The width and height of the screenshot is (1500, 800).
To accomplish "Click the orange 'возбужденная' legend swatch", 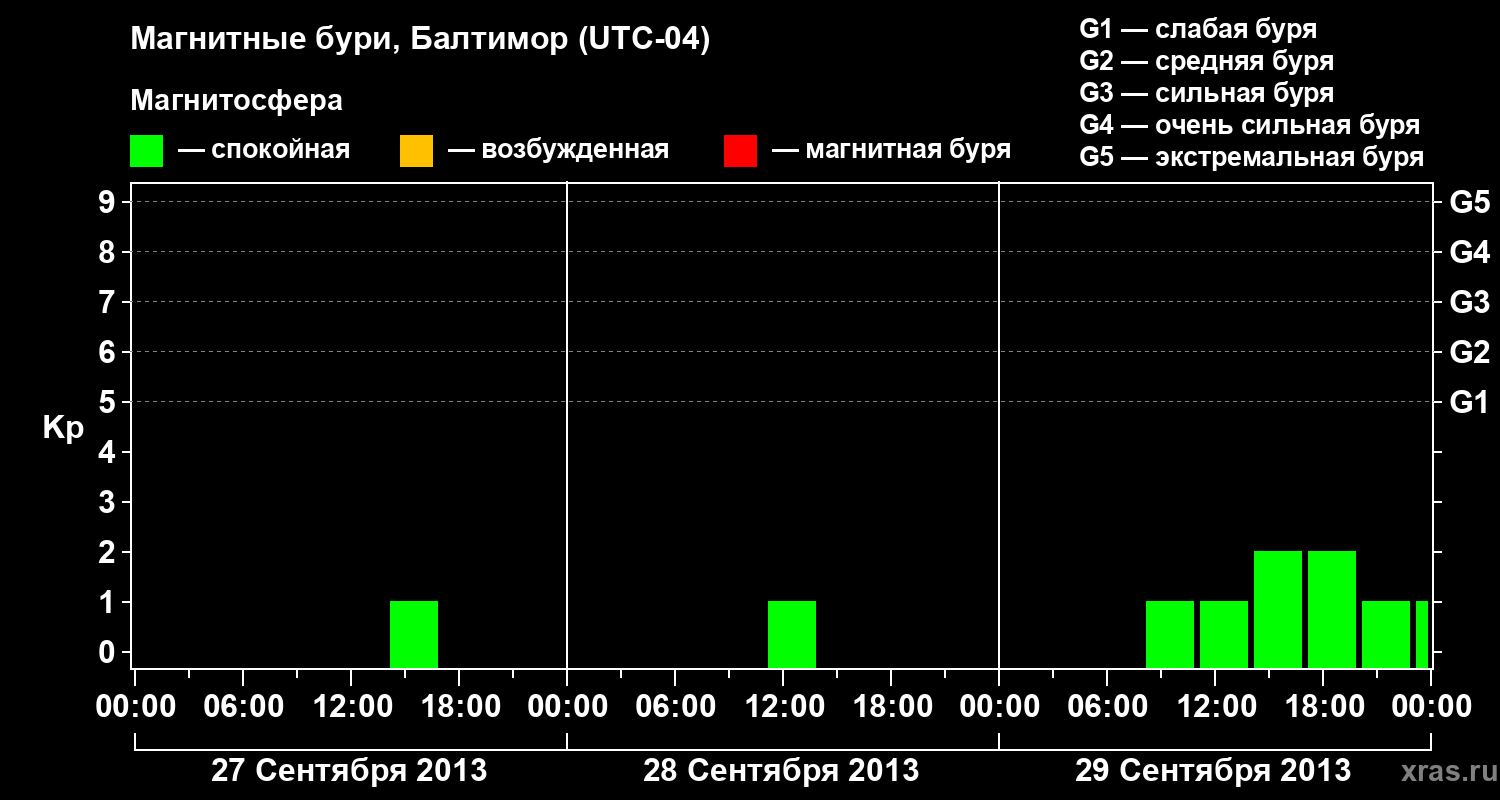I will 416,151.
